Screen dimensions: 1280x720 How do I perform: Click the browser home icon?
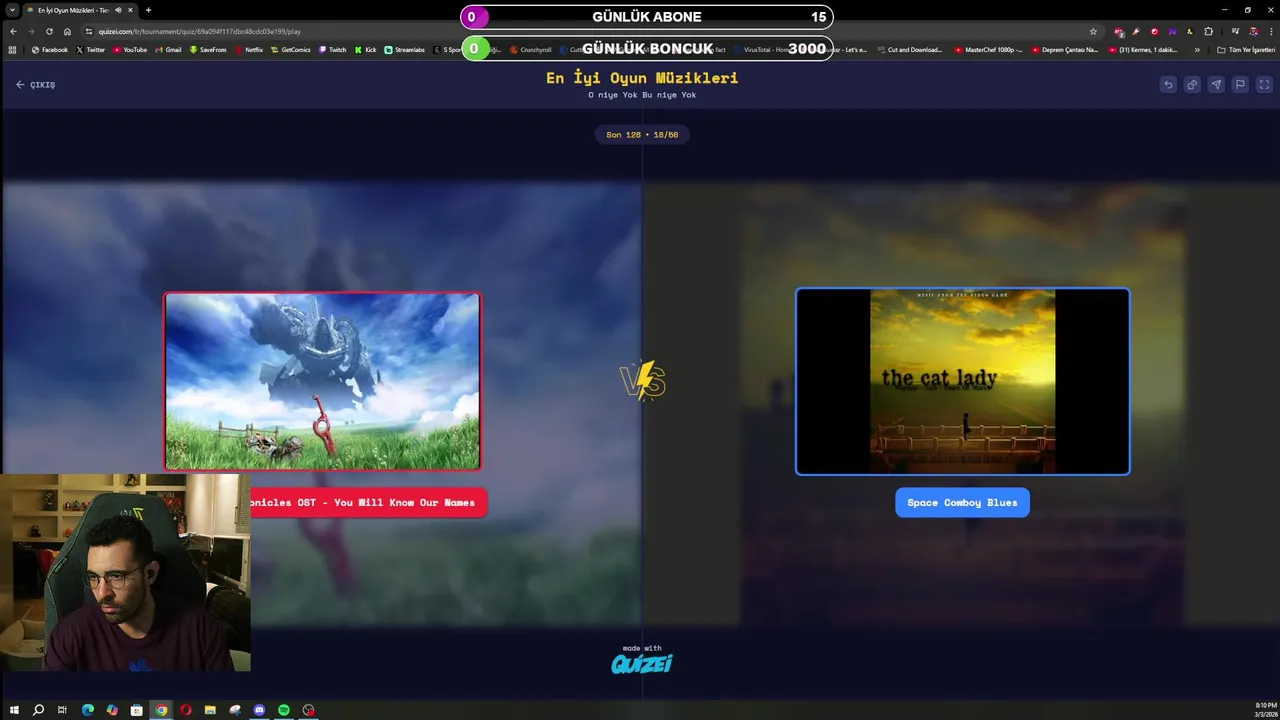click(67, 31)
